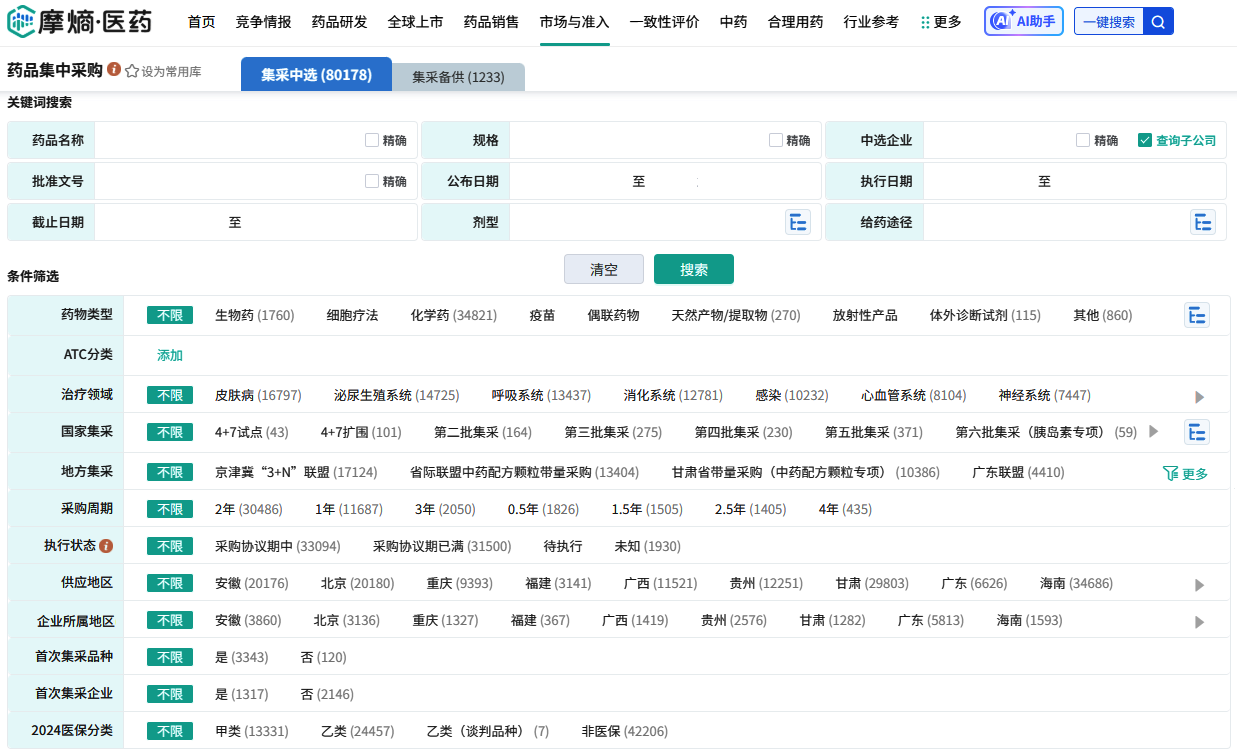The image size is (1237, 755).
Task: Click the 清空 button to reset
Action: click(x=603, y=269)
